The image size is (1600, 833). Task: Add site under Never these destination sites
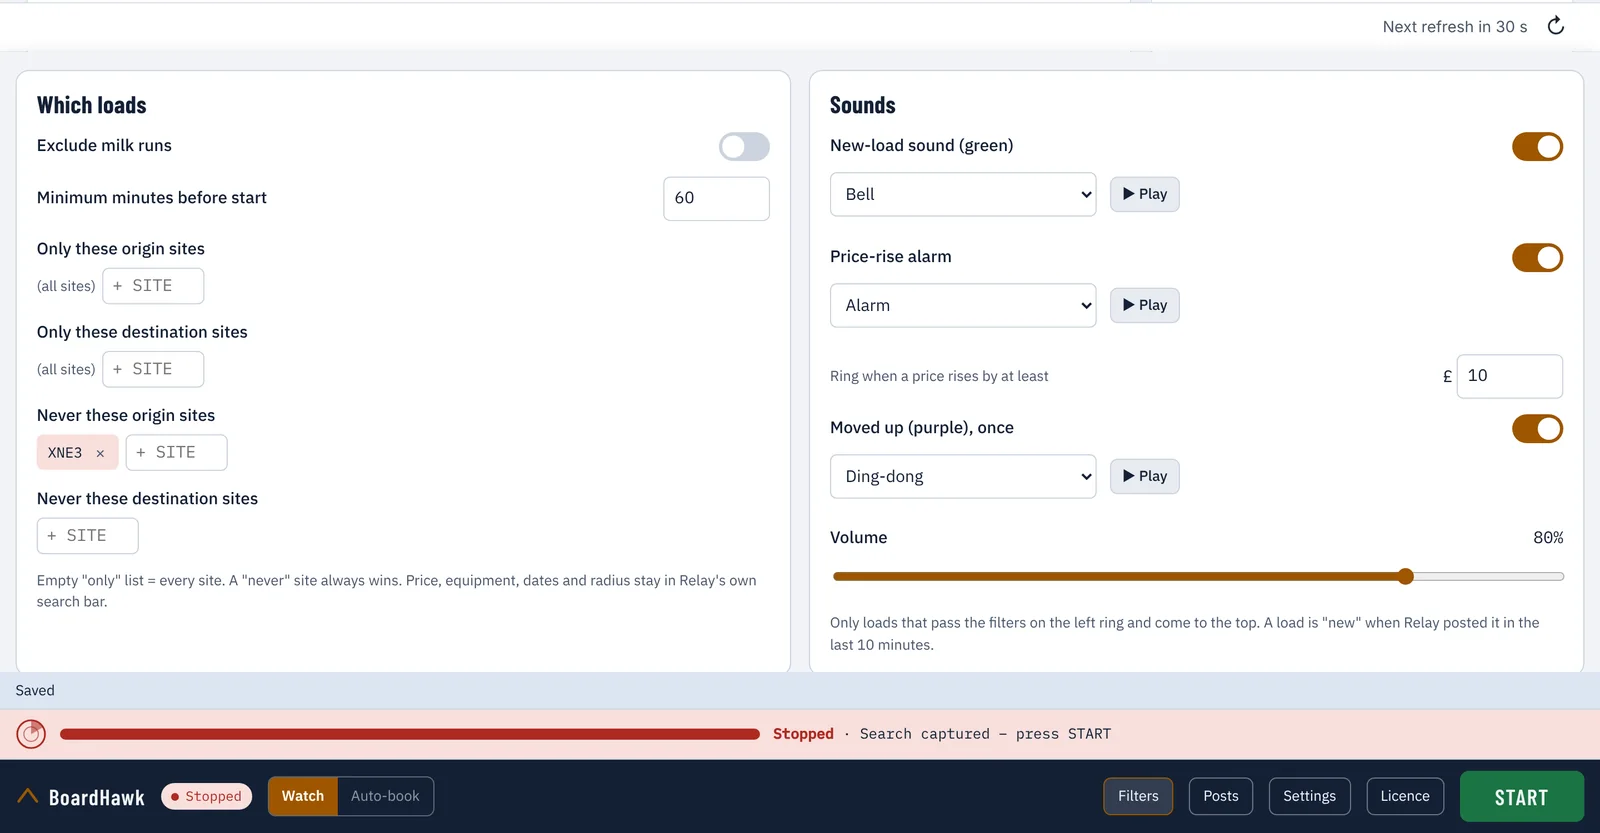(88, 536)
